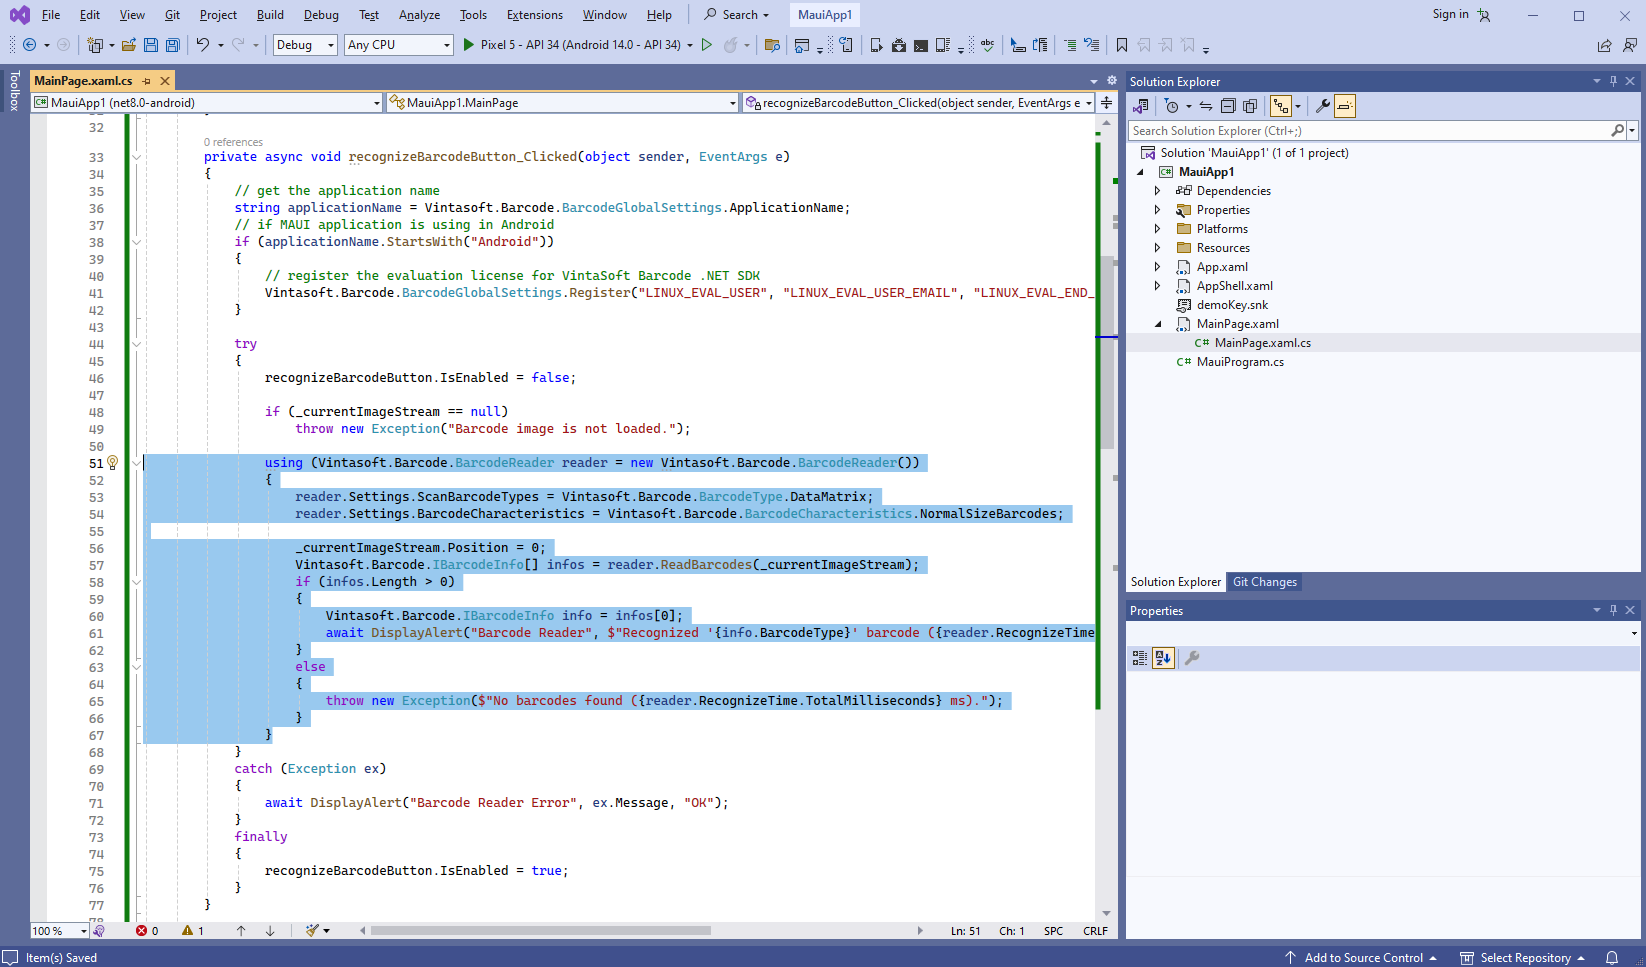Image resolution: width=1646 pixels, height=967 pixels.
Task: Click Pending Changes Filter clock icon
Action: pos(1172,106)
